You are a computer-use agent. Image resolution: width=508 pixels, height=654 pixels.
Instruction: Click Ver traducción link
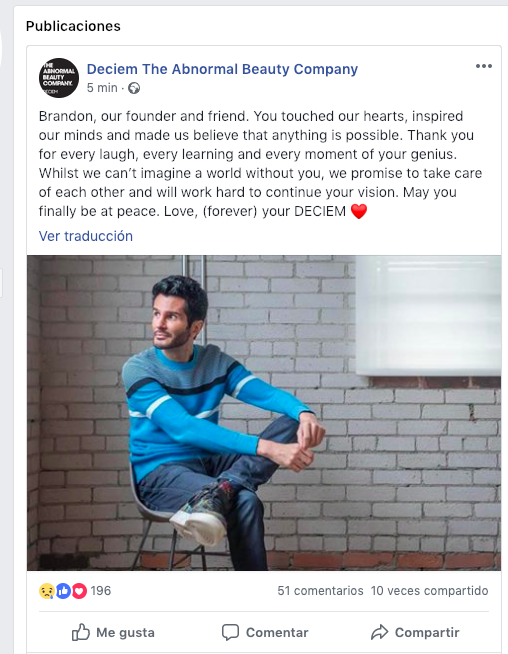pos(86,236)
